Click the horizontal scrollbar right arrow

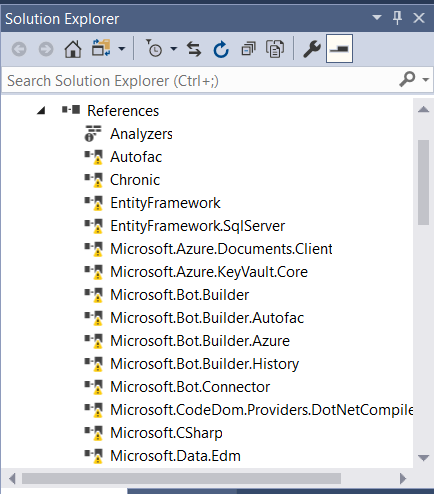pos(403,479)
